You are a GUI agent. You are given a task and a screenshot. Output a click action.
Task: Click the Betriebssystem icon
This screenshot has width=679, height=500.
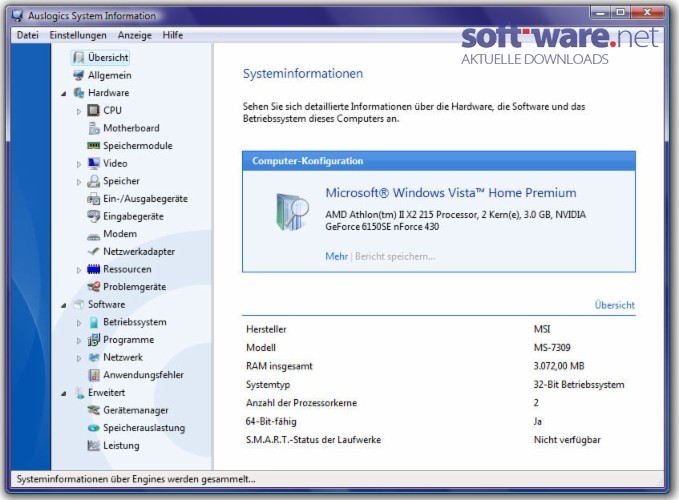tap(94, 322)
